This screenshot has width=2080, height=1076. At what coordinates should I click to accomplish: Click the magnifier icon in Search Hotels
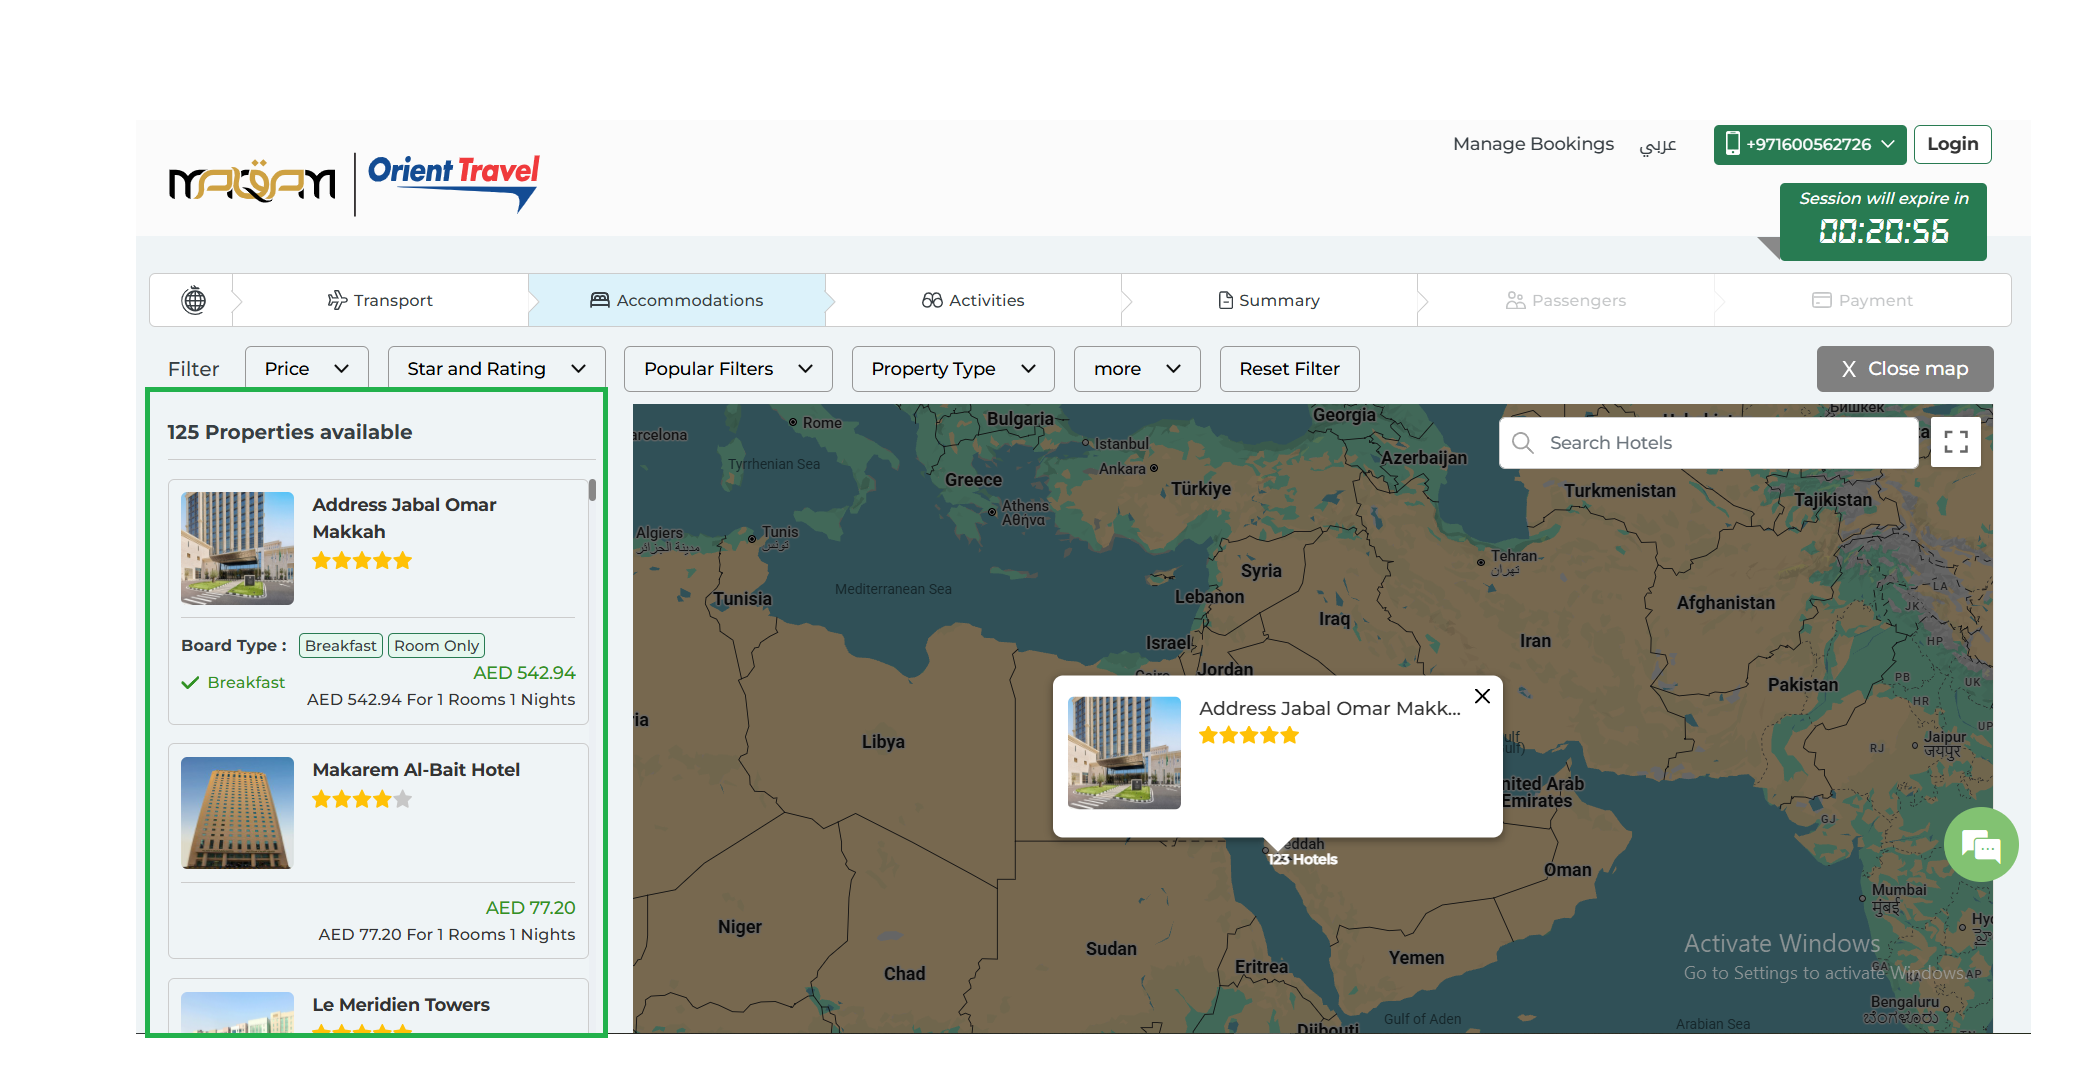coord(1523,443)
